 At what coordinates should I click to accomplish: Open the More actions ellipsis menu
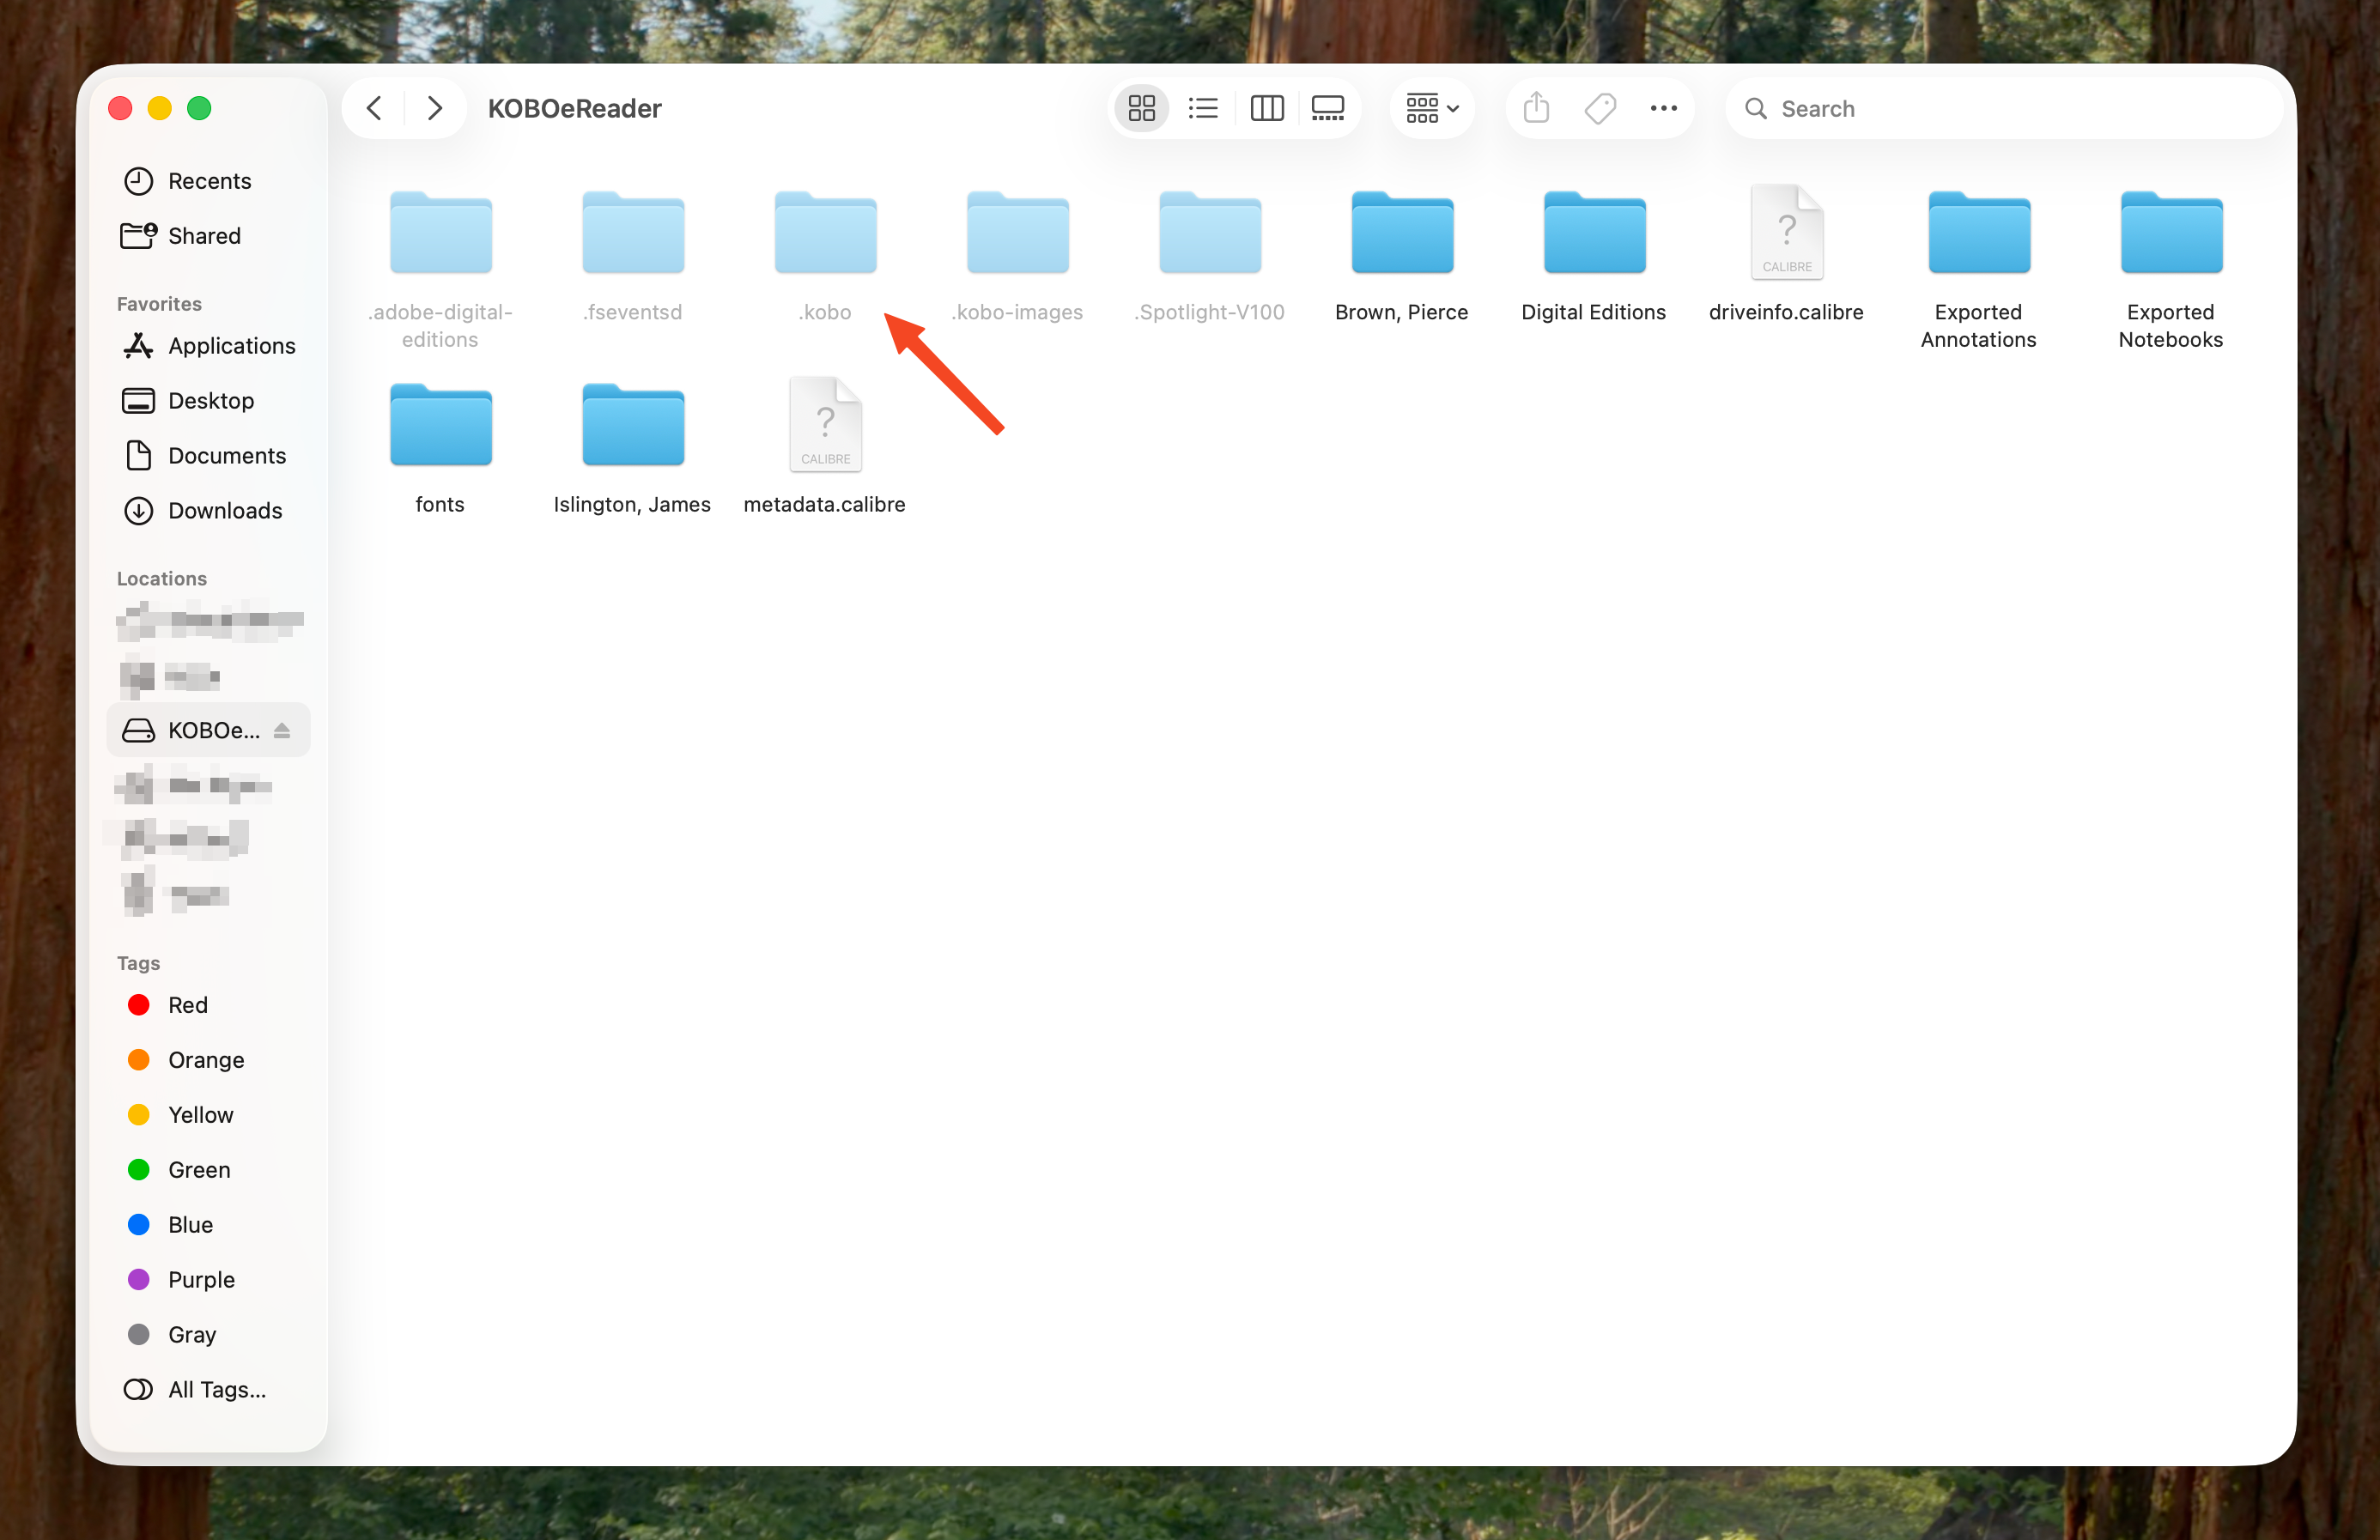[1663, 108]
